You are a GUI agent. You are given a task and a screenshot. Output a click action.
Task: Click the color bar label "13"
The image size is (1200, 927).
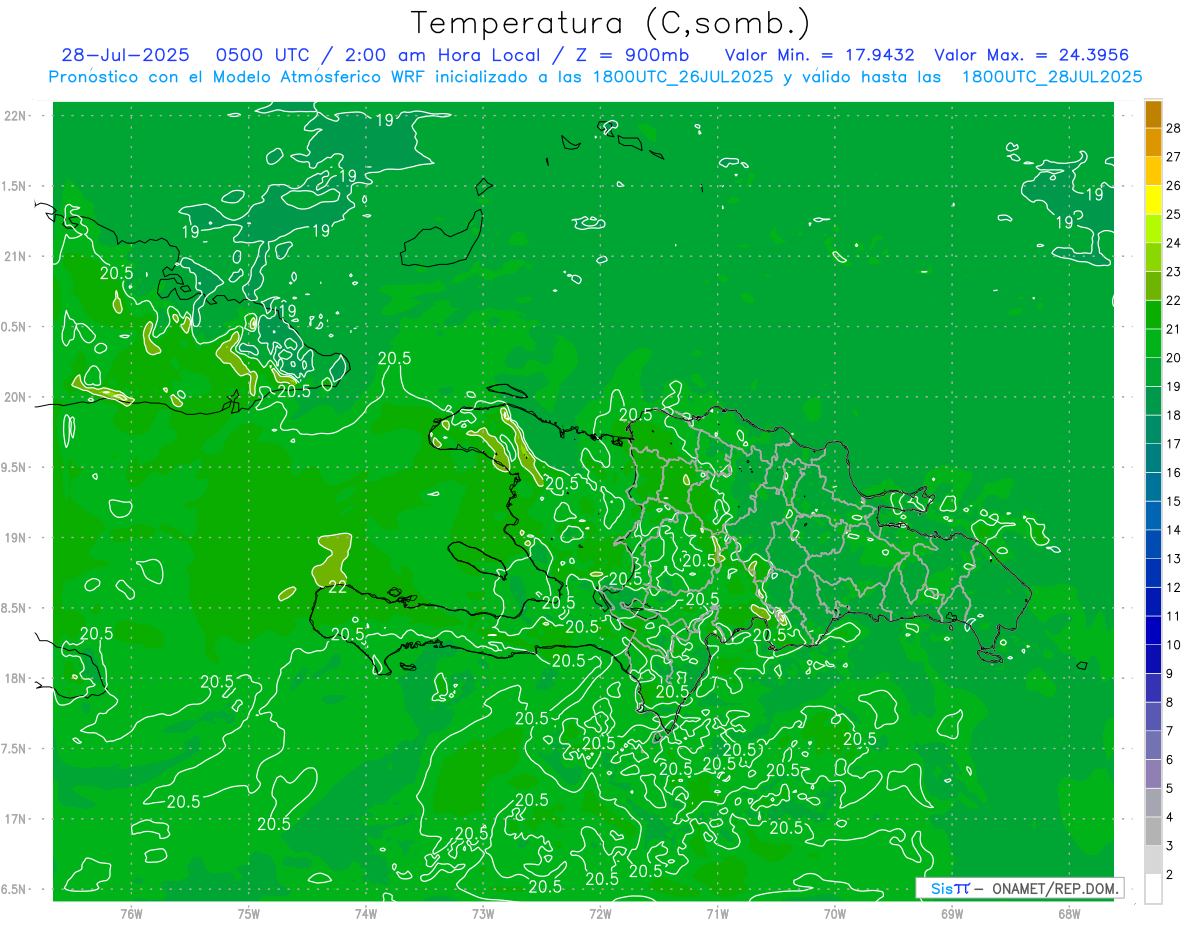(1173, 559)
